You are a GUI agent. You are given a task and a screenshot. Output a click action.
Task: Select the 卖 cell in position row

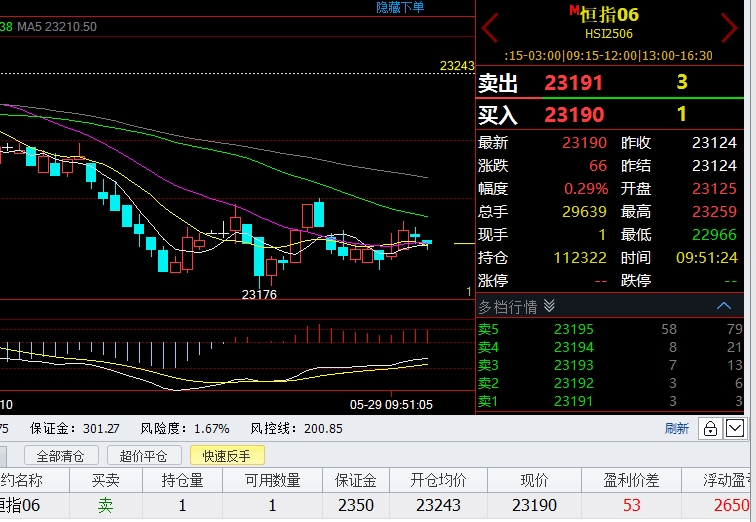pos(106,505)
